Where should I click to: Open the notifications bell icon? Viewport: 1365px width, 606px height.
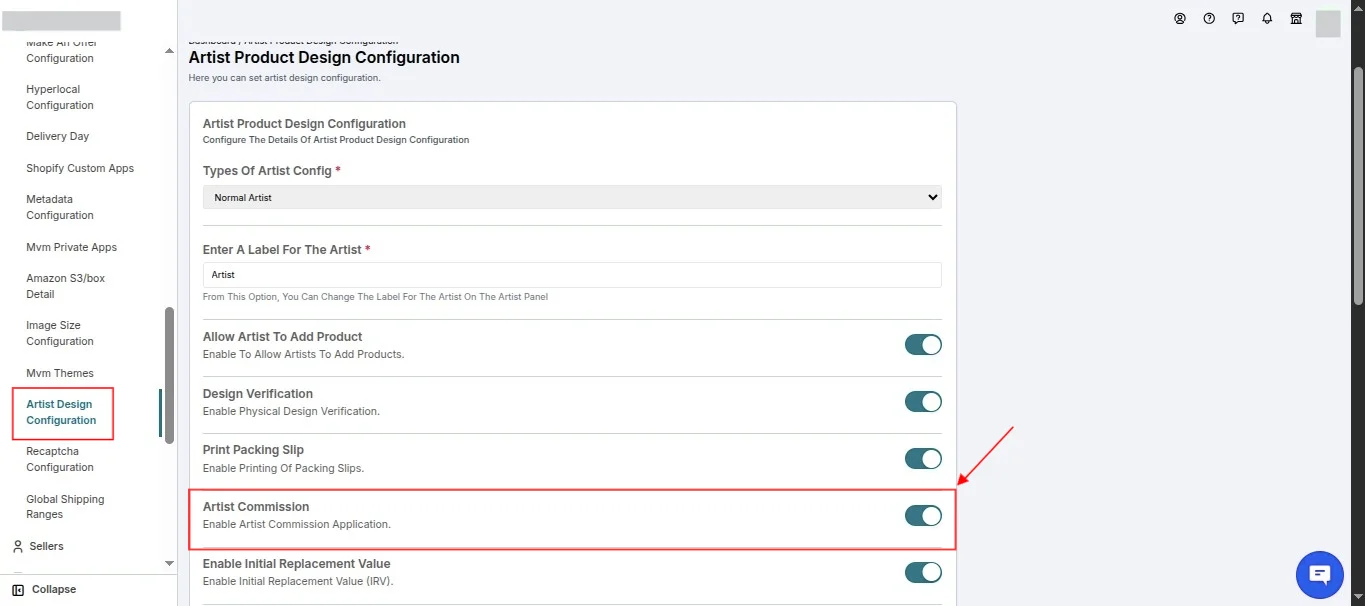[x=1267, y=18]
